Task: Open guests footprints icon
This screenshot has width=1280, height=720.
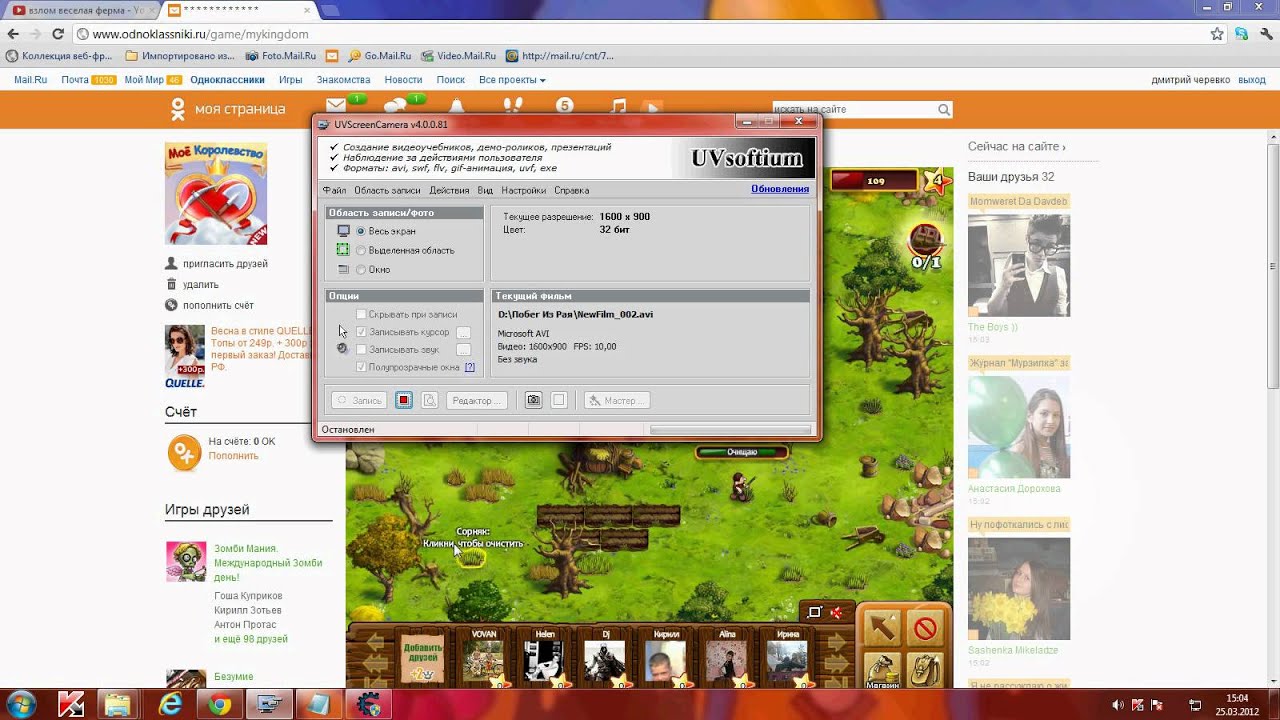Action: 512,107
